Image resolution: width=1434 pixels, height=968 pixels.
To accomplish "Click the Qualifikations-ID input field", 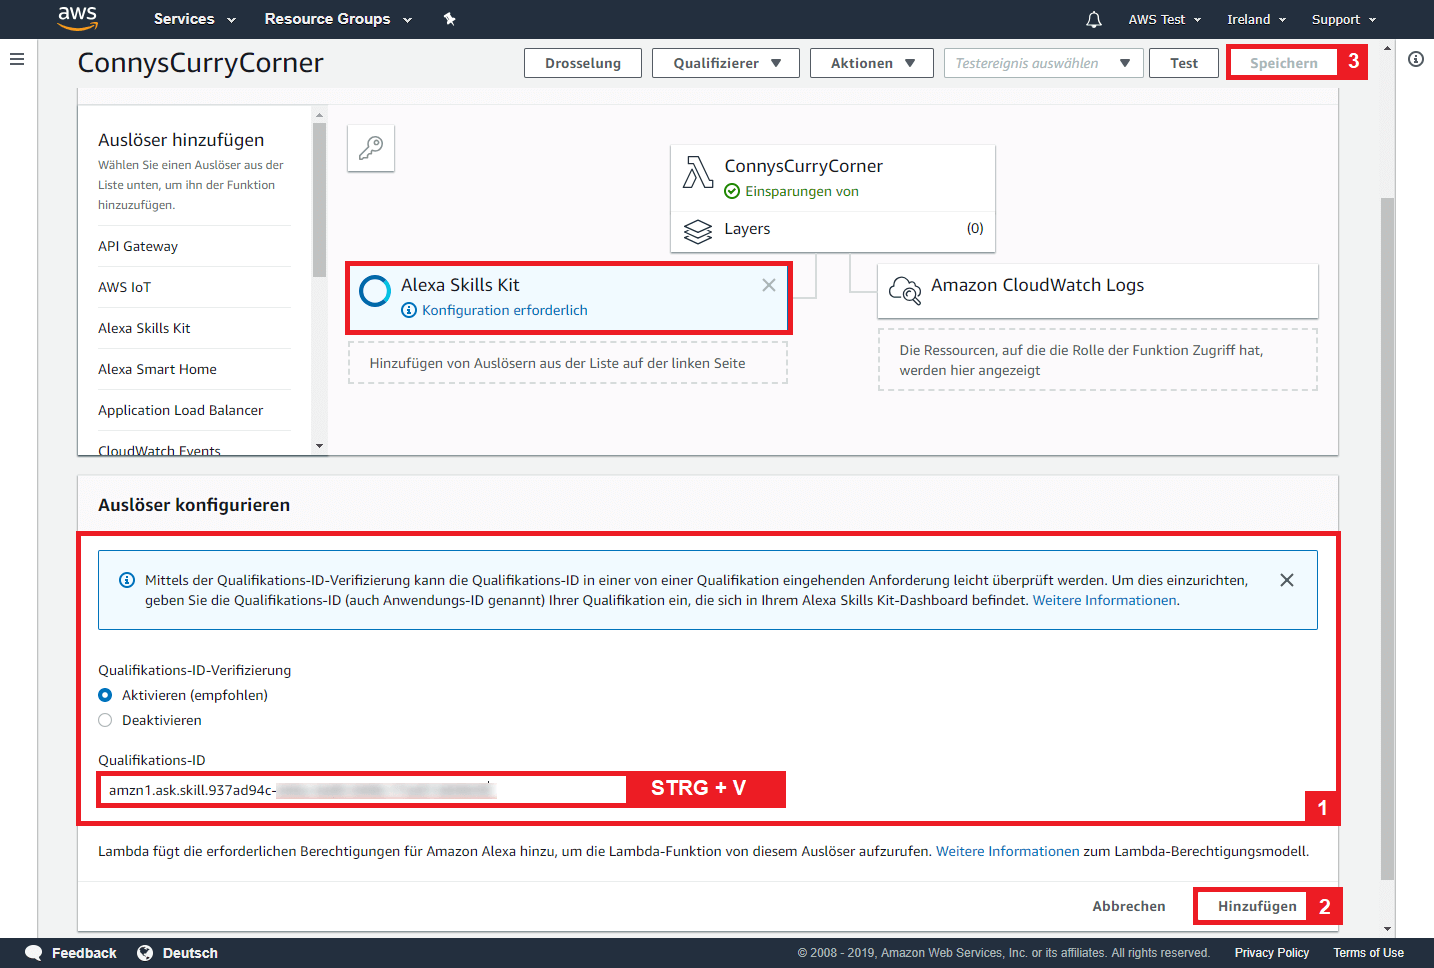I will coord(362,790).
